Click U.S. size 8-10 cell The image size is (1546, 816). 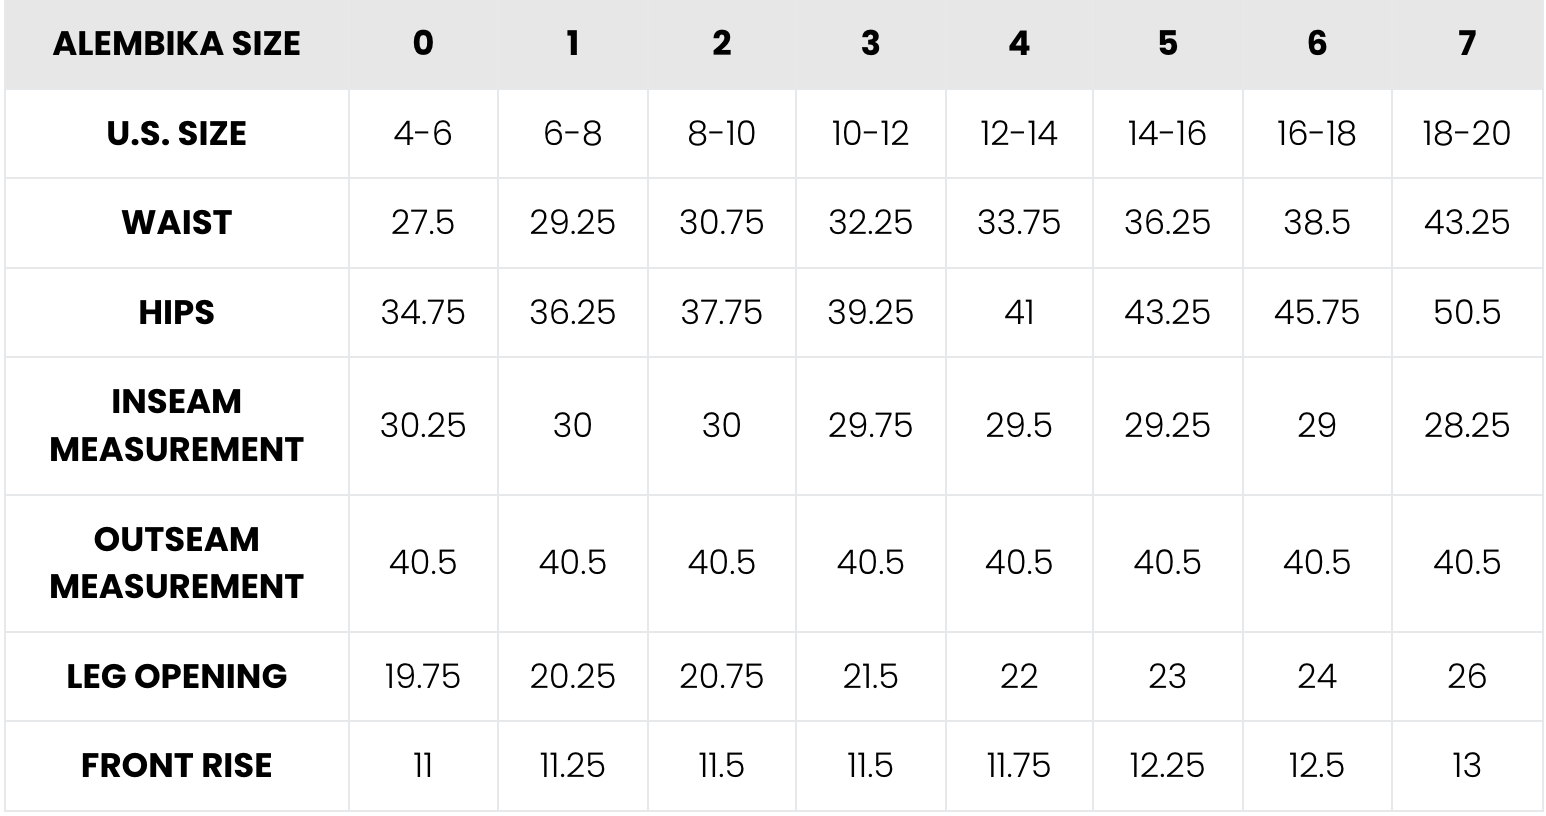(x=721, y=134)
